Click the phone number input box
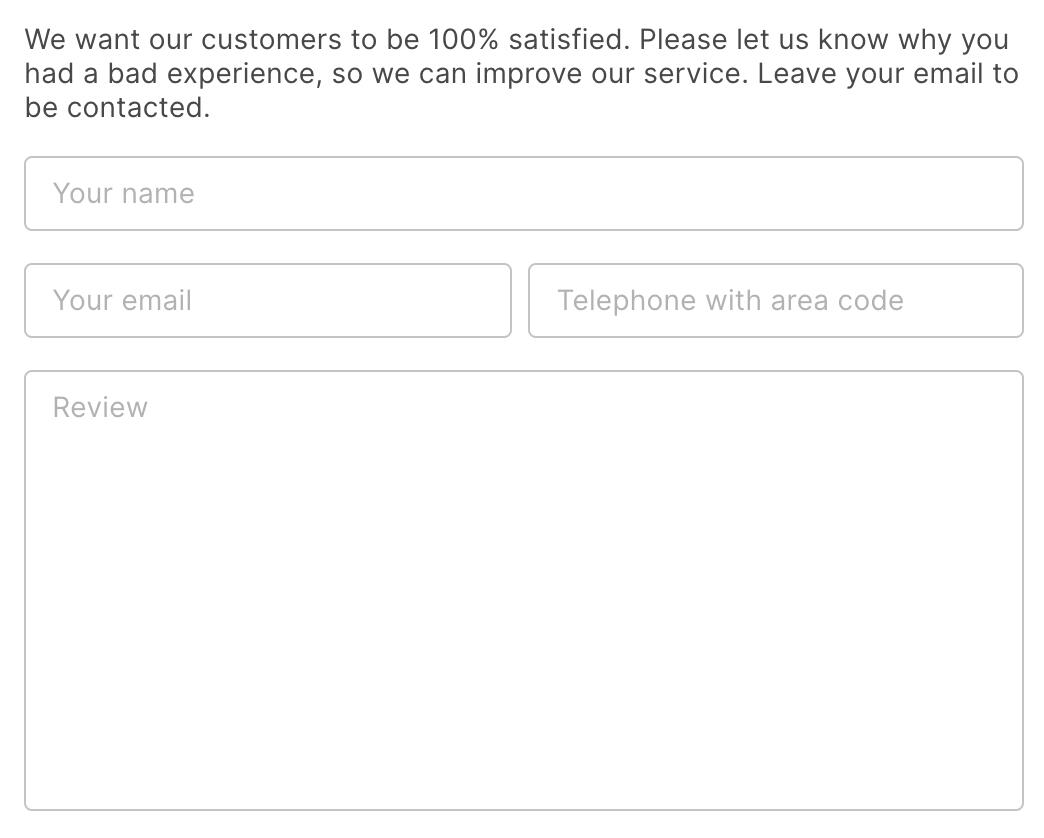The height and width of the screenshot is (838, 1044). 775,301
